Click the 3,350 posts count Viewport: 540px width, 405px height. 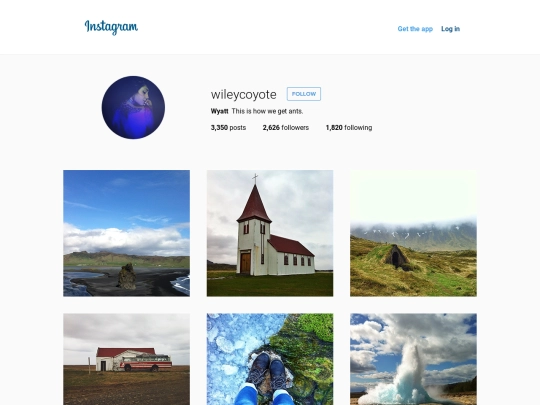coord(228,128)
